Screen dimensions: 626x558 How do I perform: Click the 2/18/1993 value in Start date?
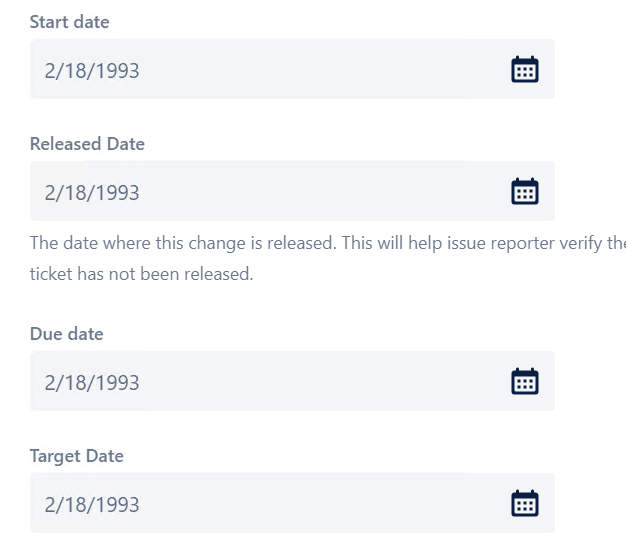click(x=92, y=71)
